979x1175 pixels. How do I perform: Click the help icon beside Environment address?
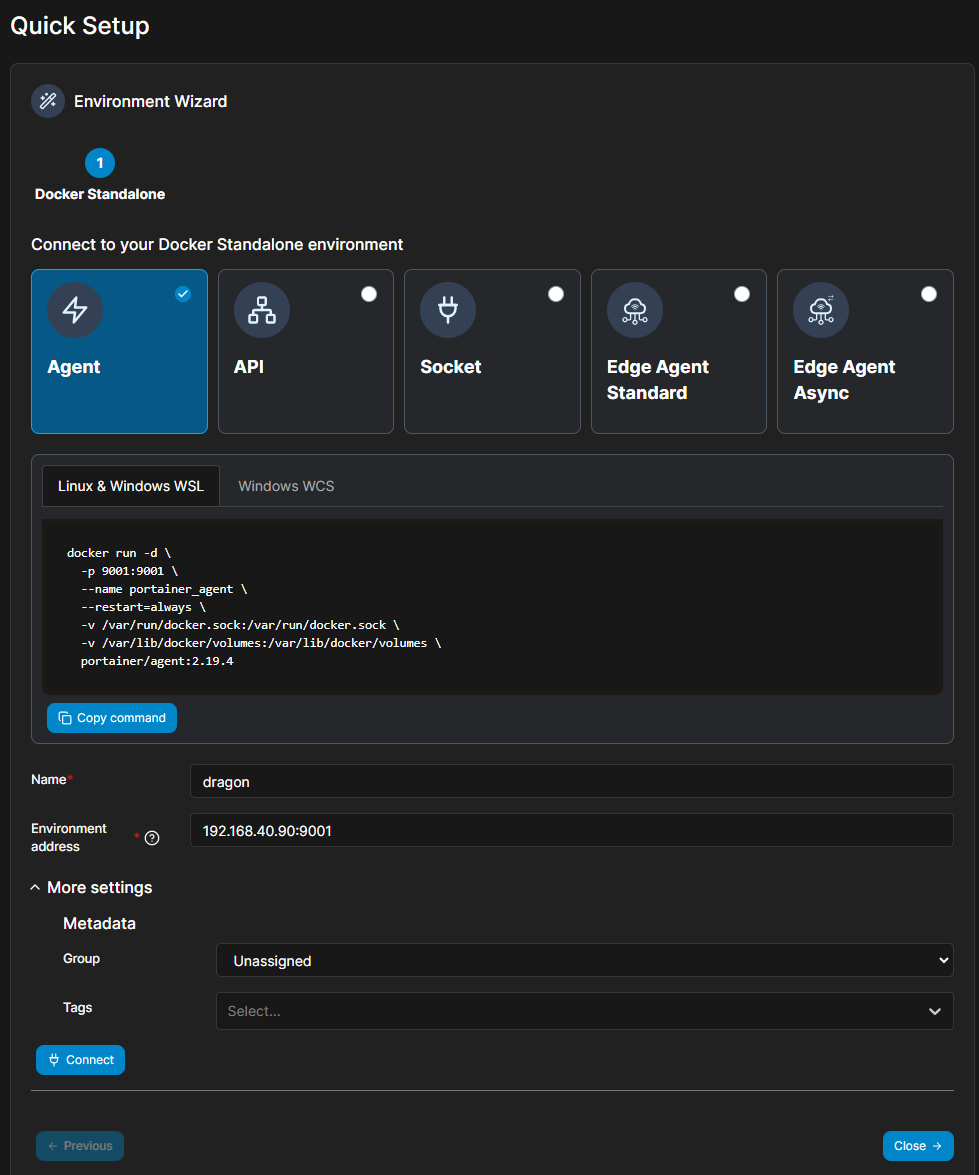click(x=152, y=838)
